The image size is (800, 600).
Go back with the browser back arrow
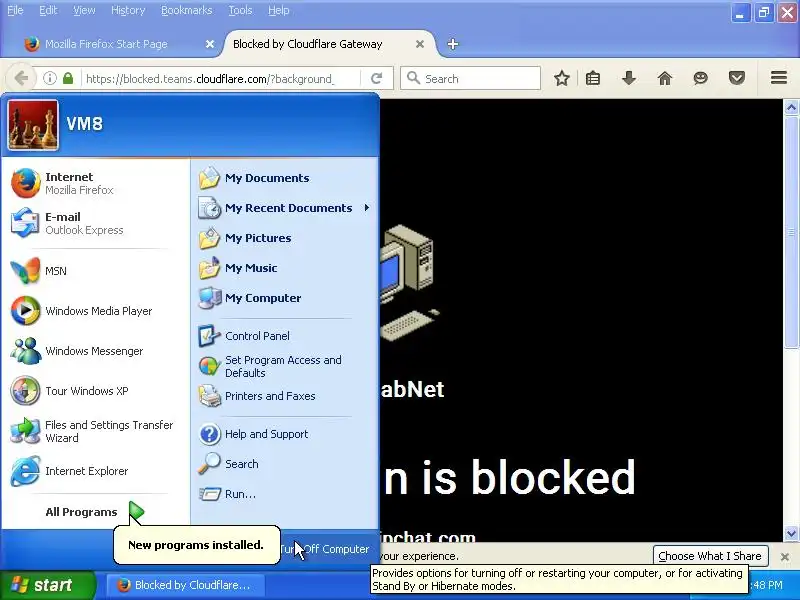coord(21,79)
